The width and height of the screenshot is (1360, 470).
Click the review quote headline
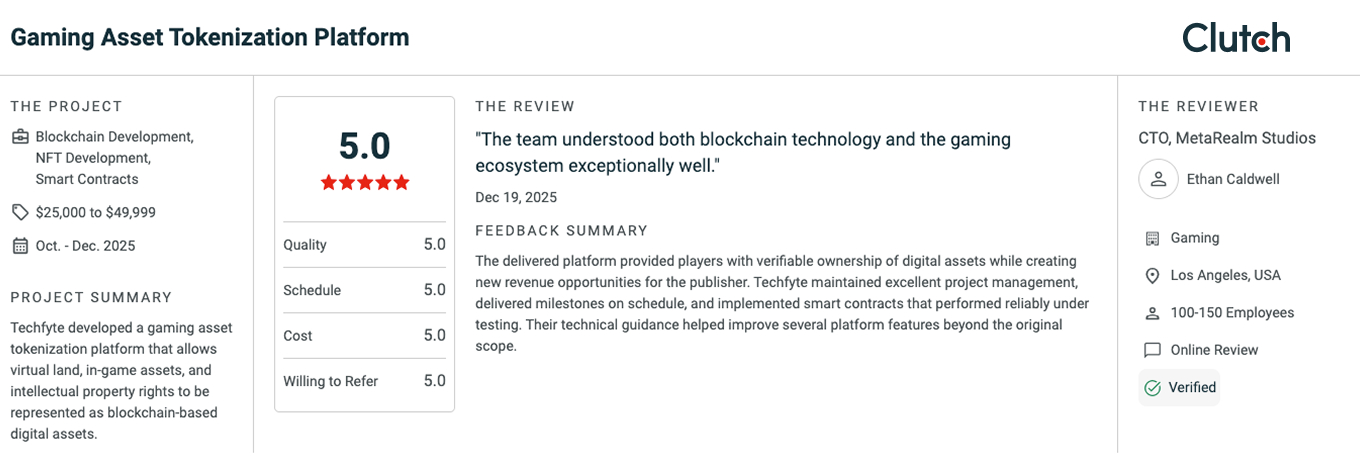coord(743,152)
